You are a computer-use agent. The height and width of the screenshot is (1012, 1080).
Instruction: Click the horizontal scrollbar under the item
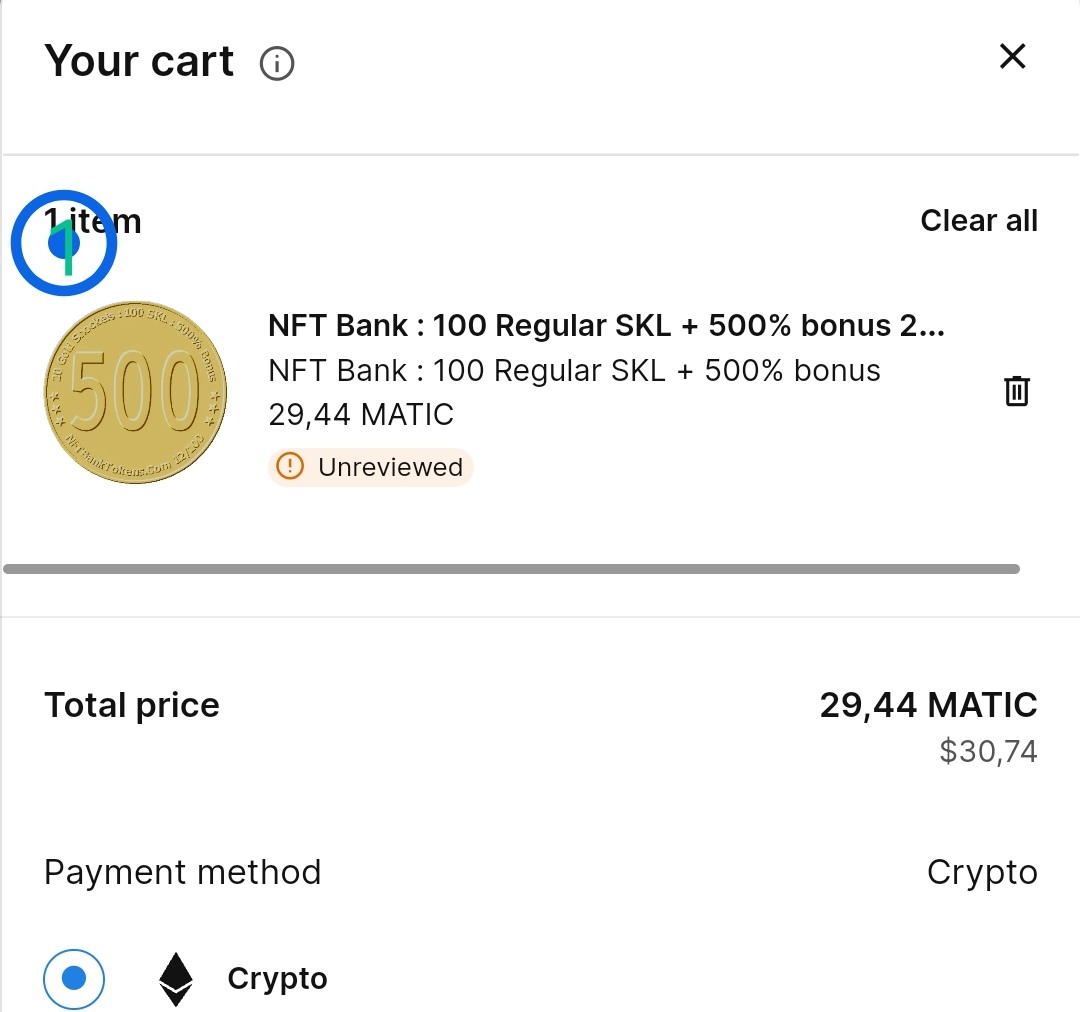[511, 569]
